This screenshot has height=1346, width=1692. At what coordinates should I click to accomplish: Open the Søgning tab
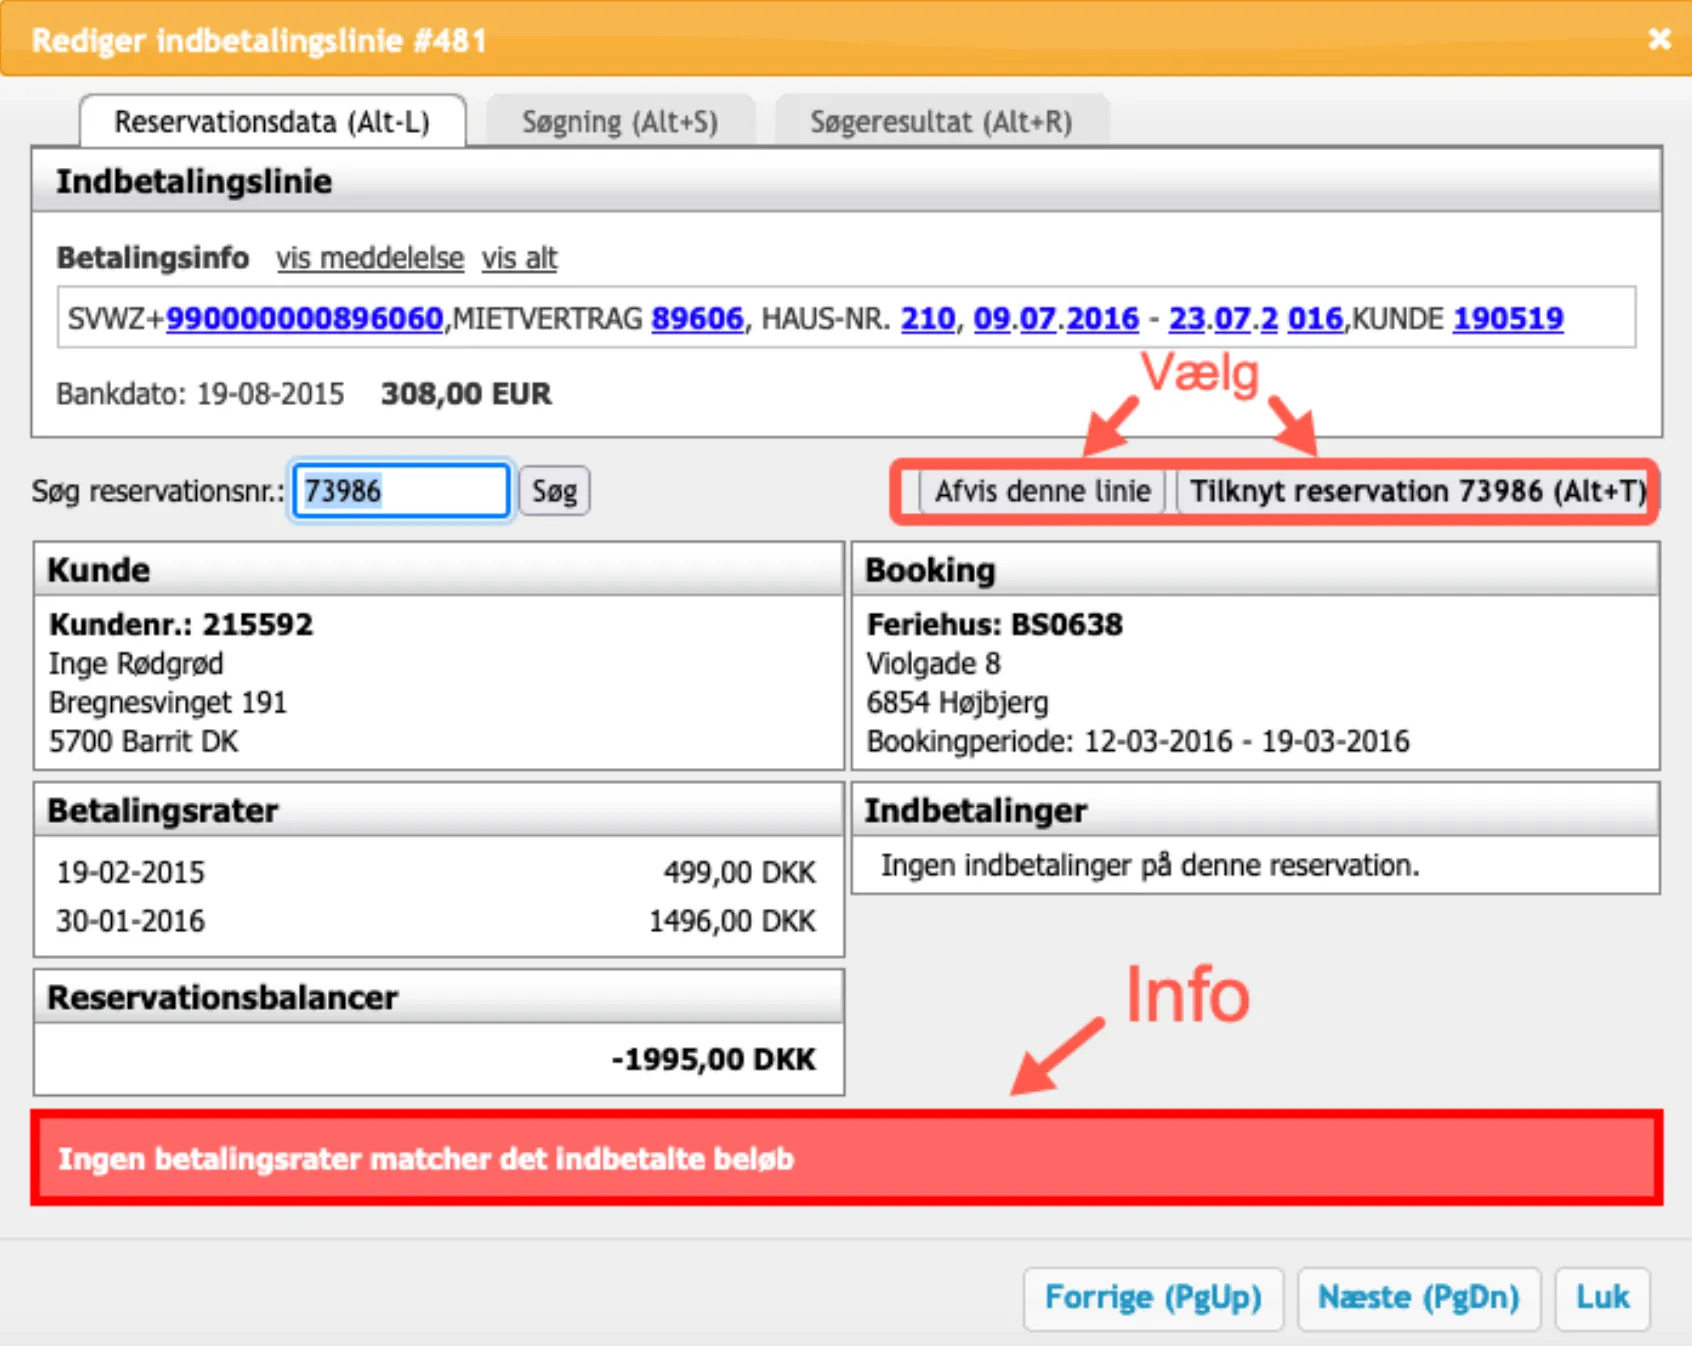pos(619,122)
